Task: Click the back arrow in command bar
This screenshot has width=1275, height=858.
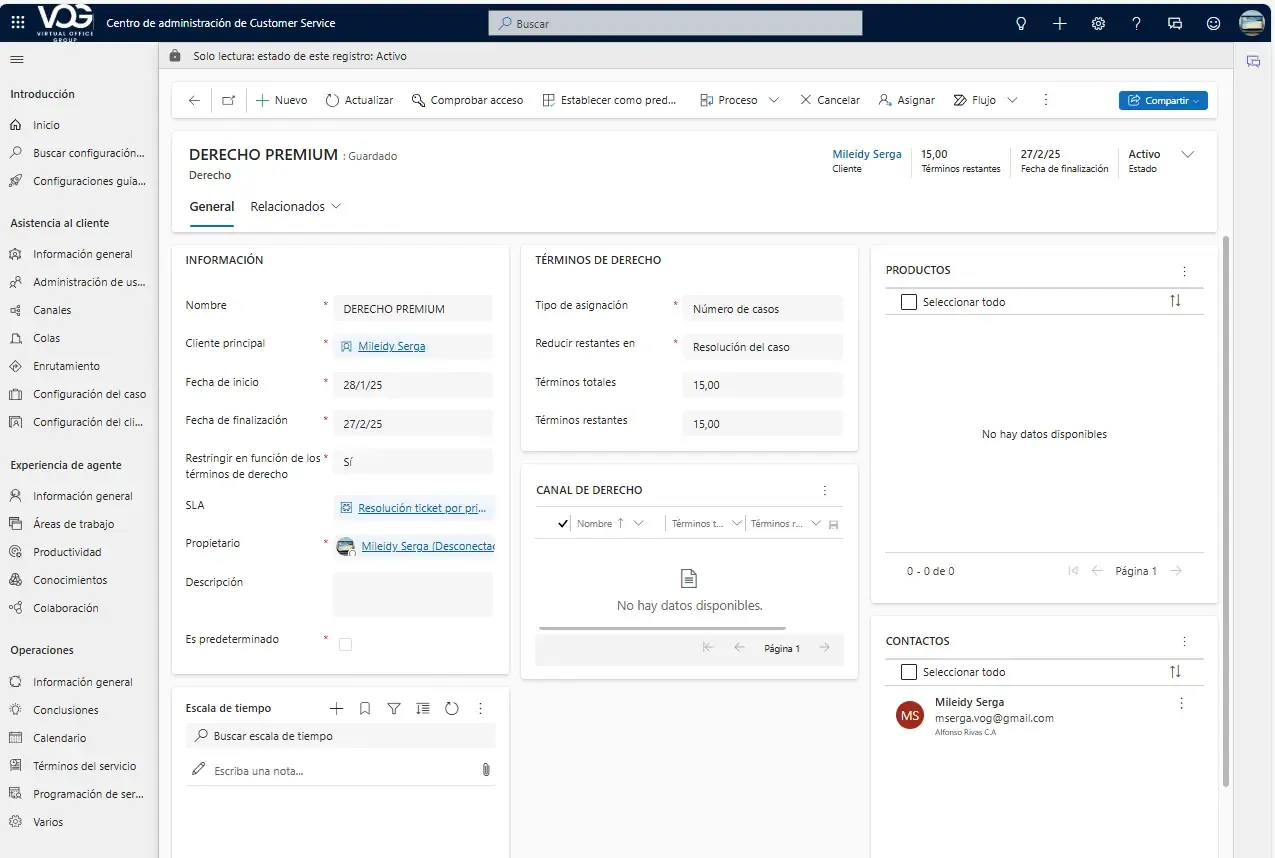Action: (194, 100)
